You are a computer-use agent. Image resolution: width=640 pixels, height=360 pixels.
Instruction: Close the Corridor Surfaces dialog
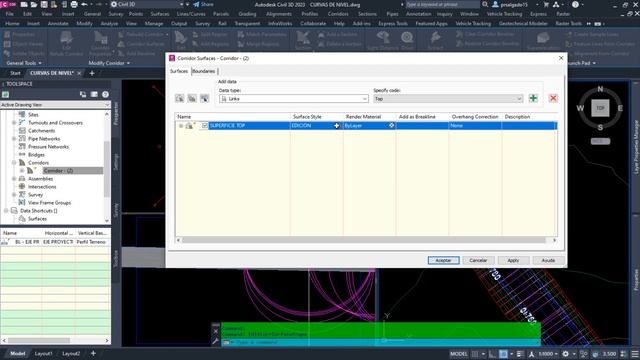561,58
